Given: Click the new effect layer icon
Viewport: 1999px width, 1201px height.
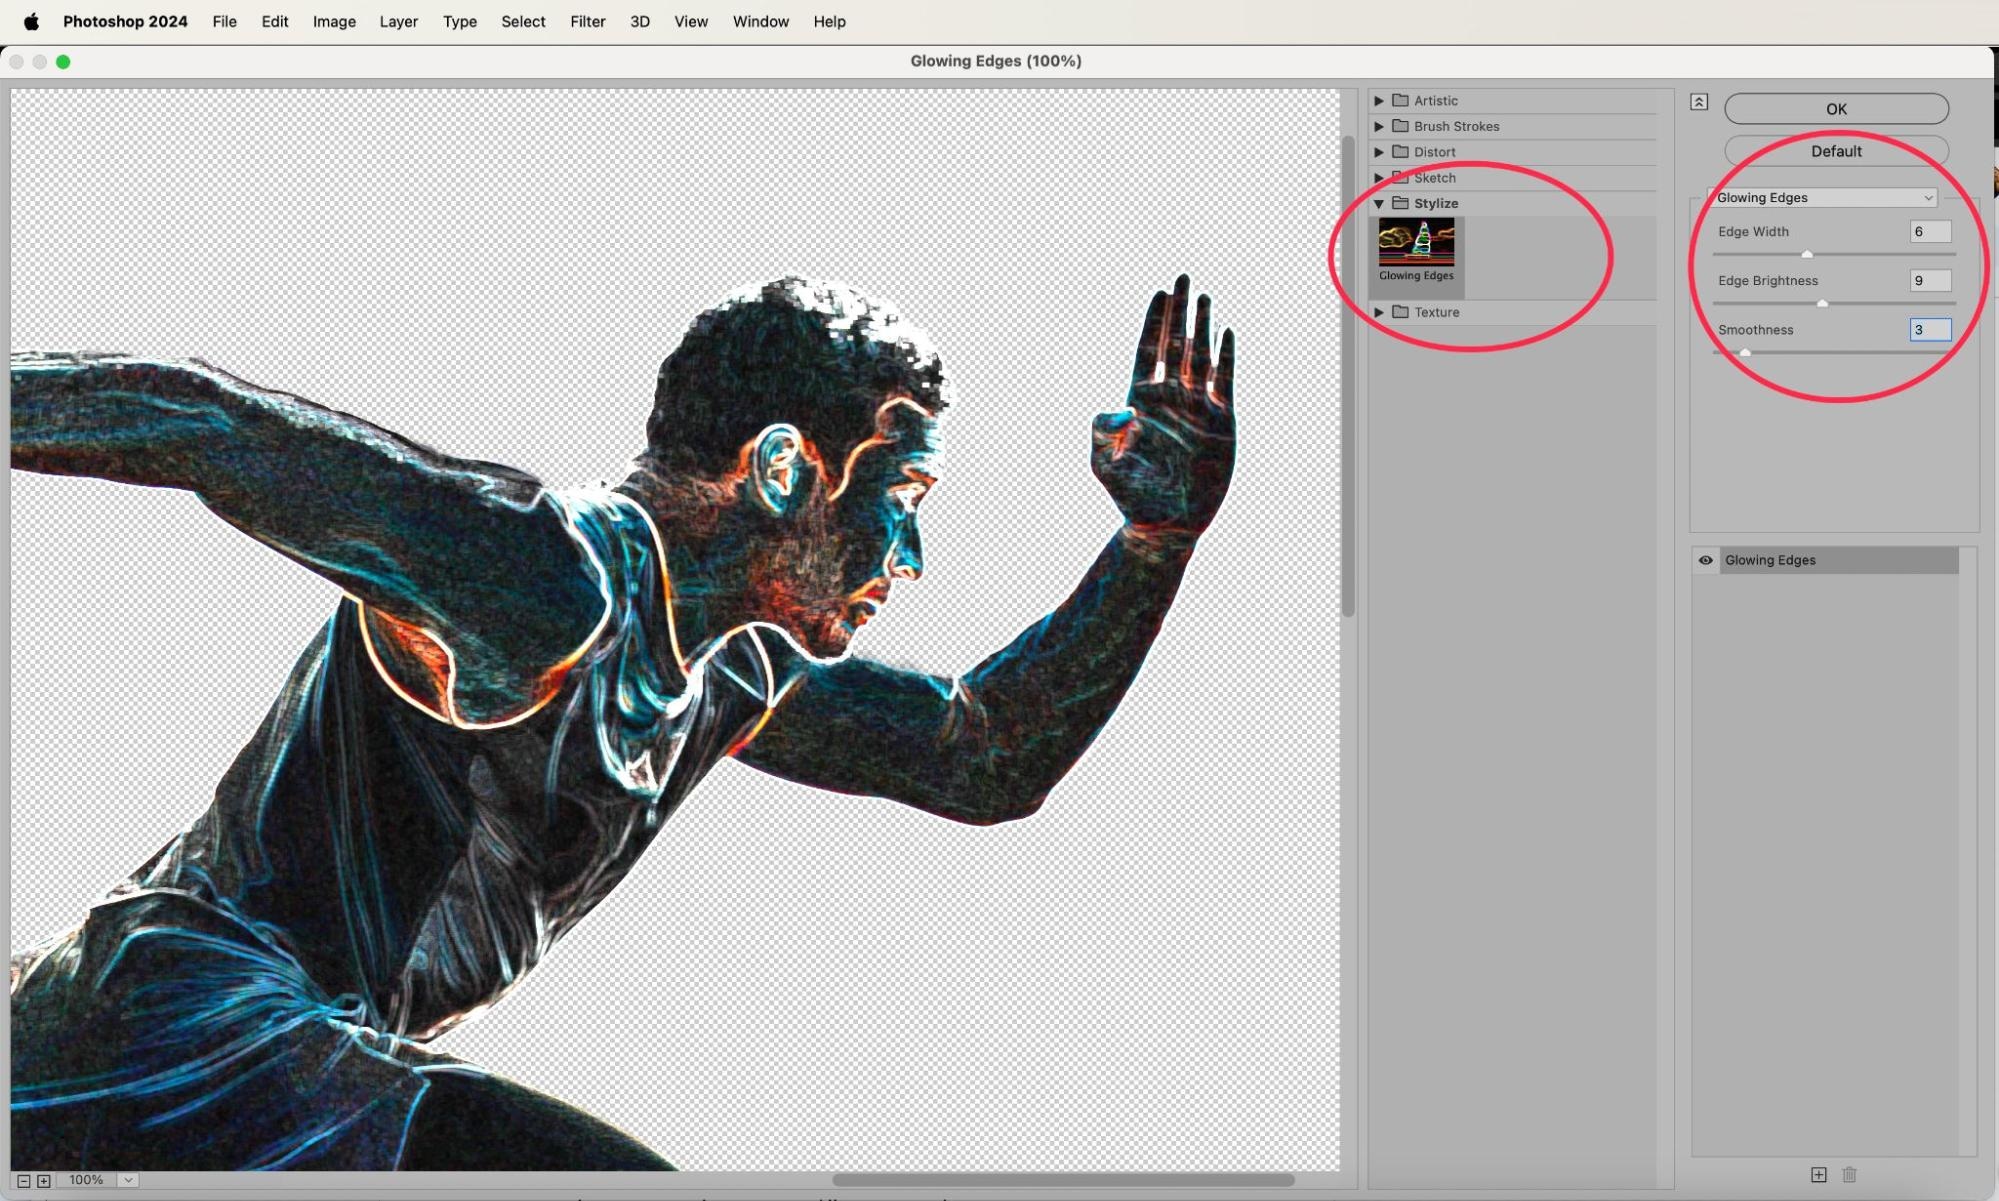Looking at the screenshot, I should click(x=1818, y=1174).
